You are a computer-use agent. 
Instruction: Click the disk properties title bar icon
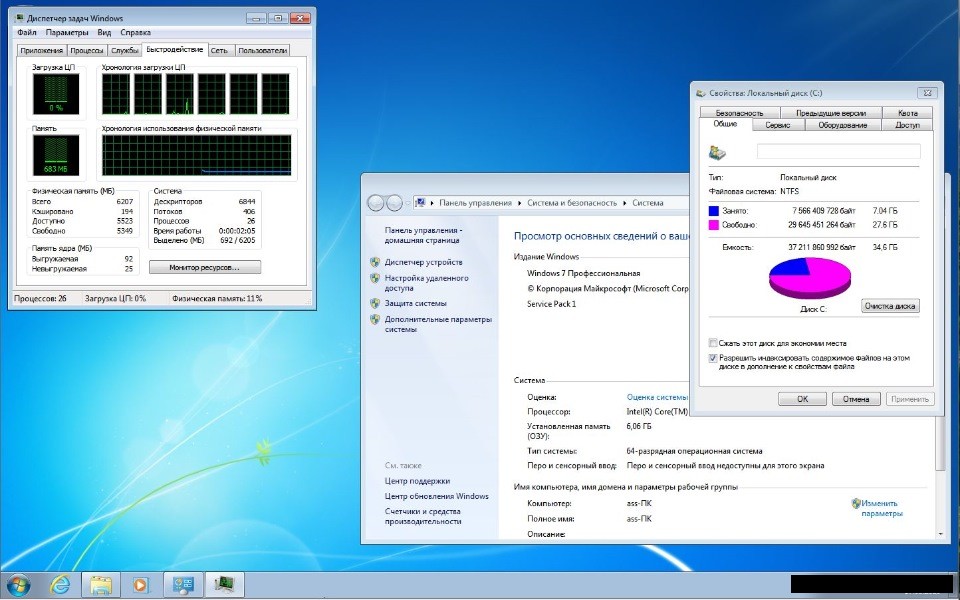pos(701,93)
